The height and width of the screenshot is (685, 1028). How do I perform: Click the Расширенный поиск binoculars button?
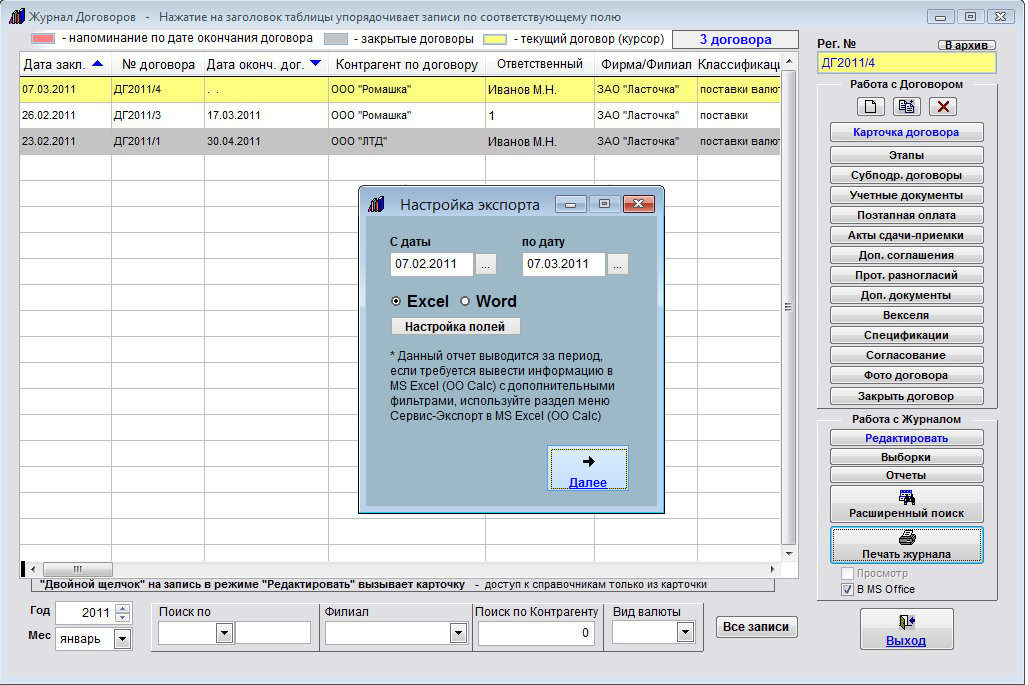point(906,504)
